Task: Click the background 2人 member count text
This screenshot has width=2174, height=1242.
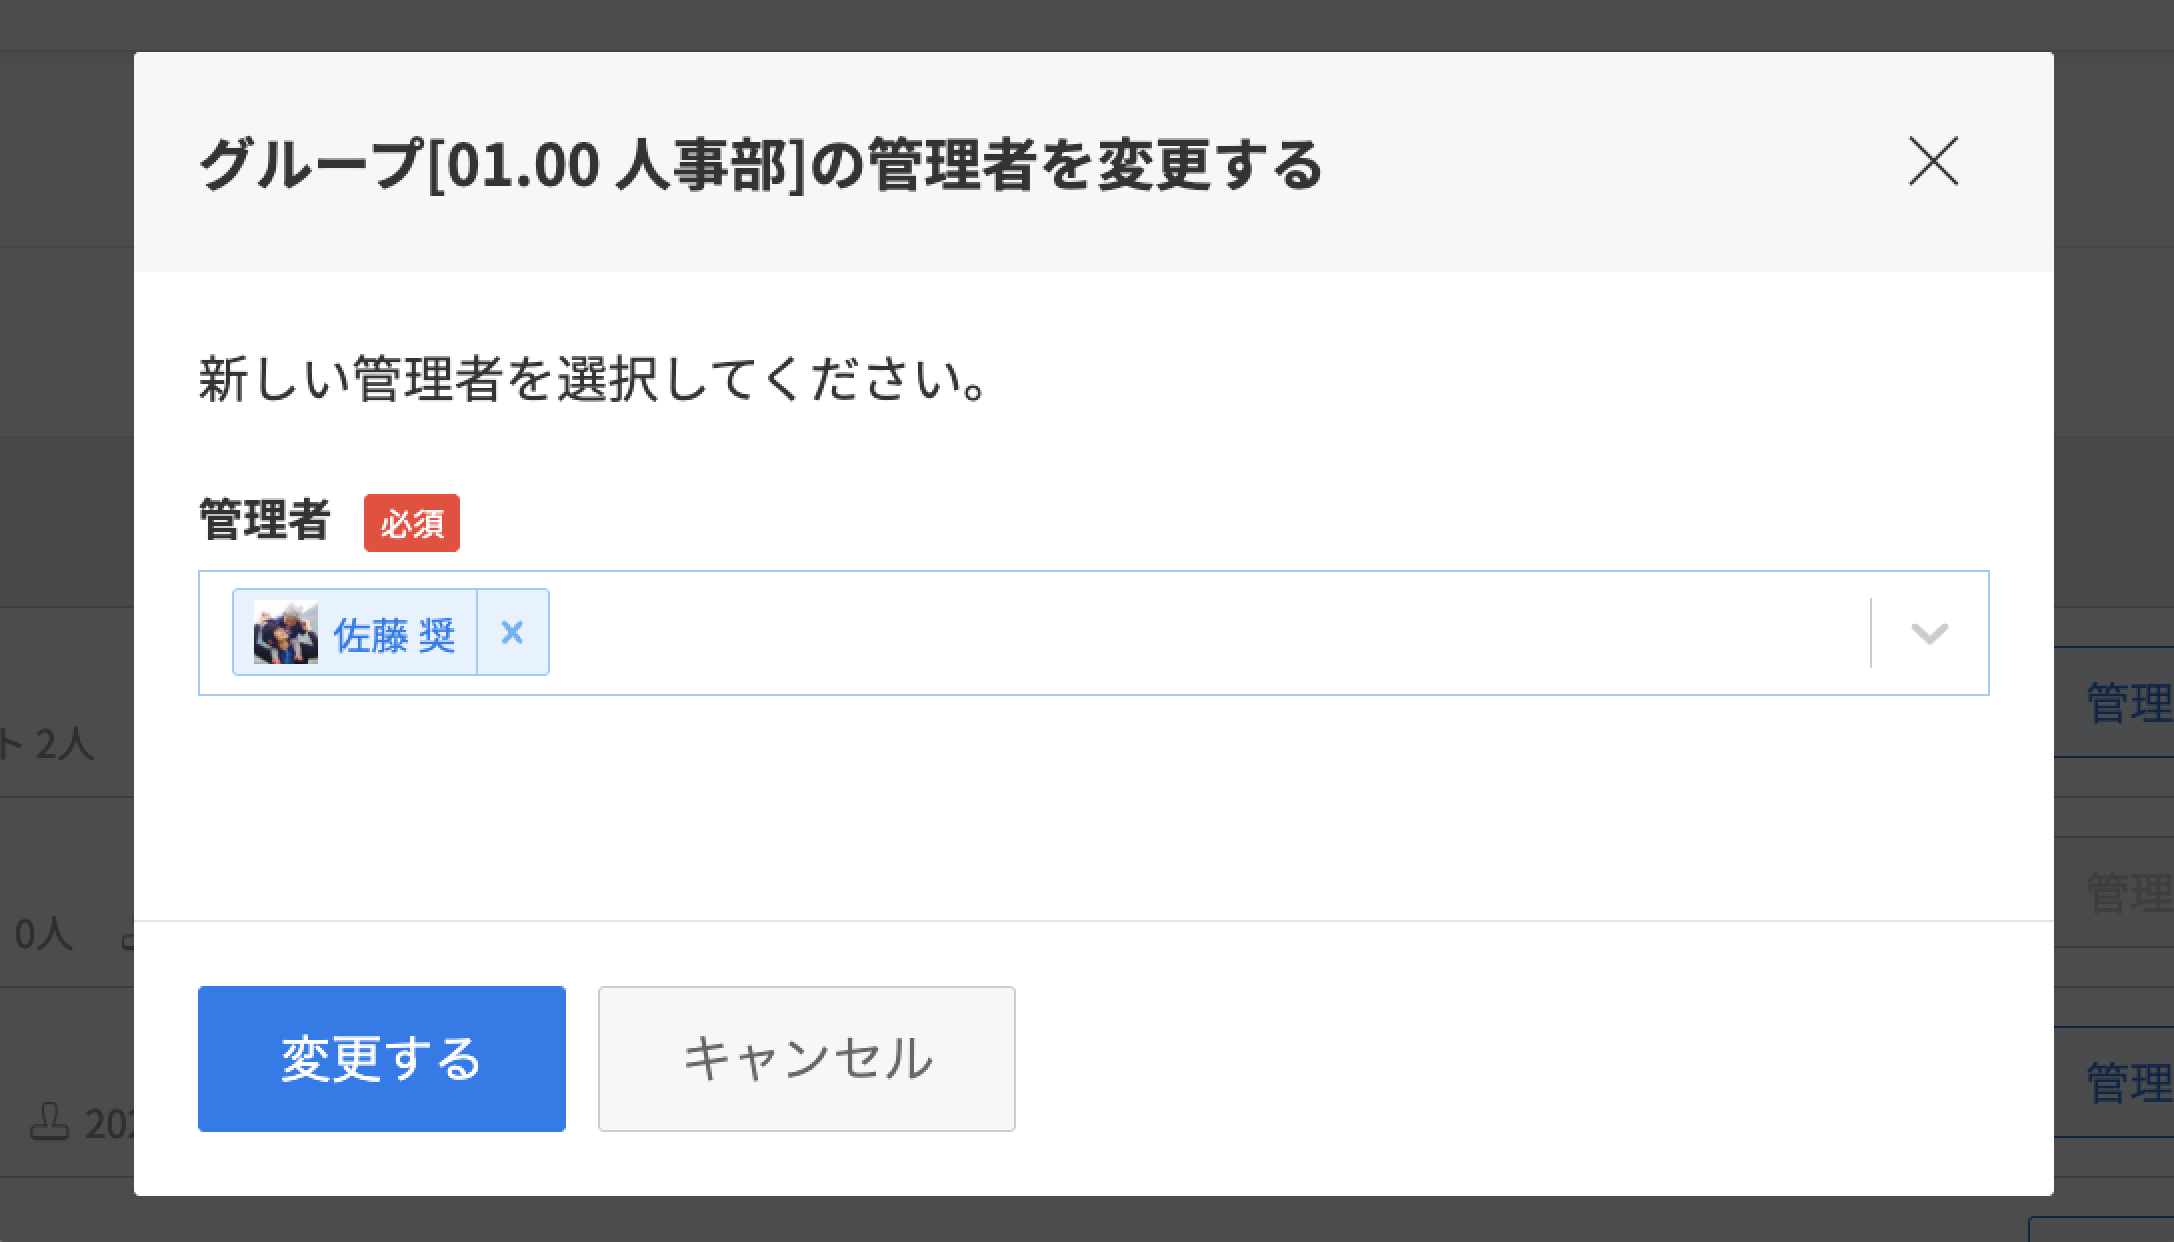Action: [64, 744]
